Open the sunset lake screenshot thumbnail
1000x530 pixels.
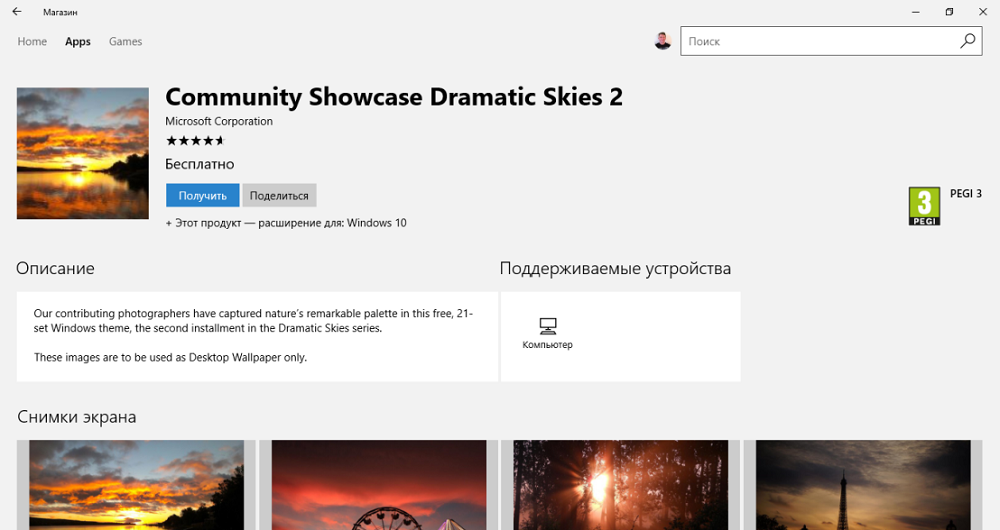click(136, 485)
